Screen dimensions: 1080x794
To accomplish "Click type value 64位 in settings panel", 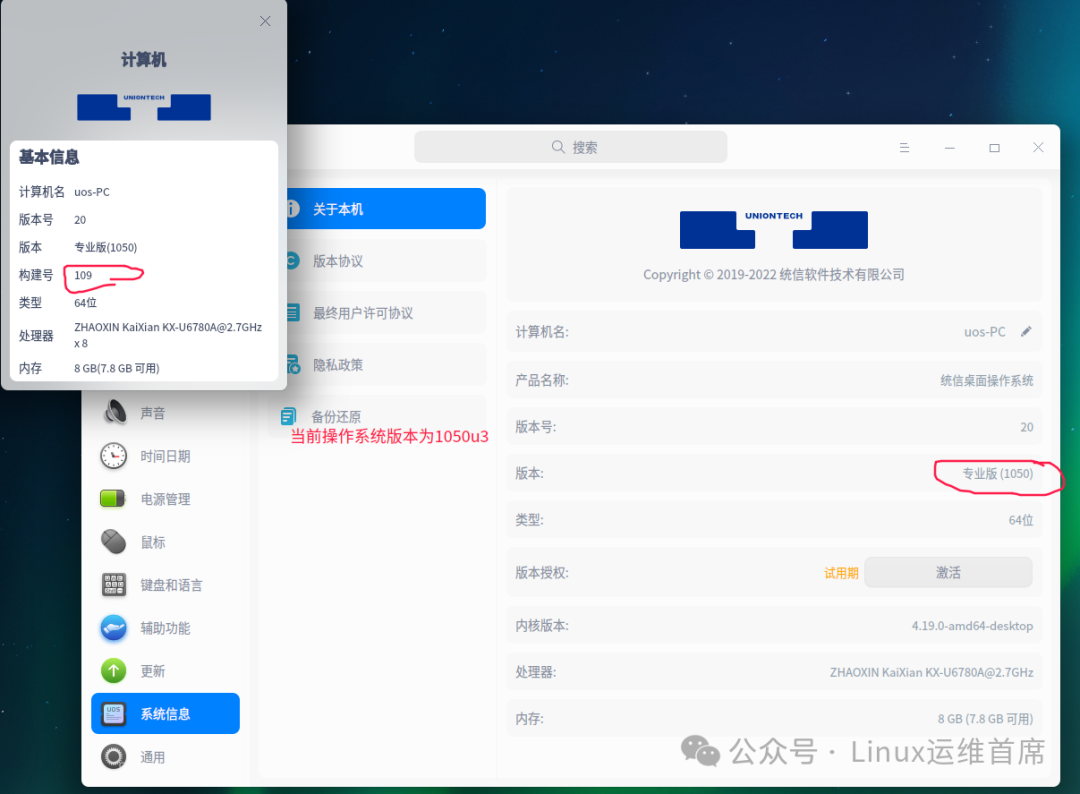I will tap(1021, 520).
